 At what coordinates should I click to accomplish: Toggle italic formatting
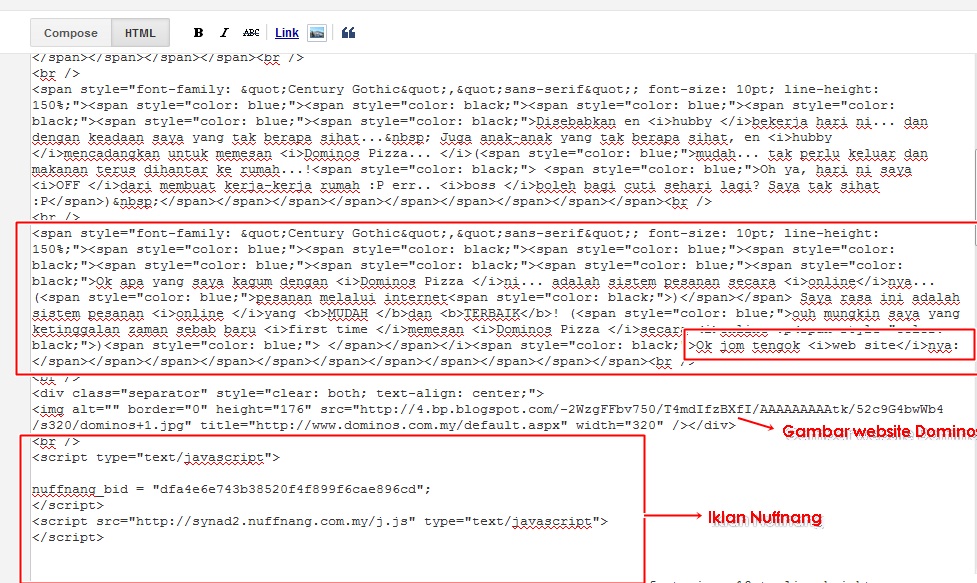coord(224,32)
